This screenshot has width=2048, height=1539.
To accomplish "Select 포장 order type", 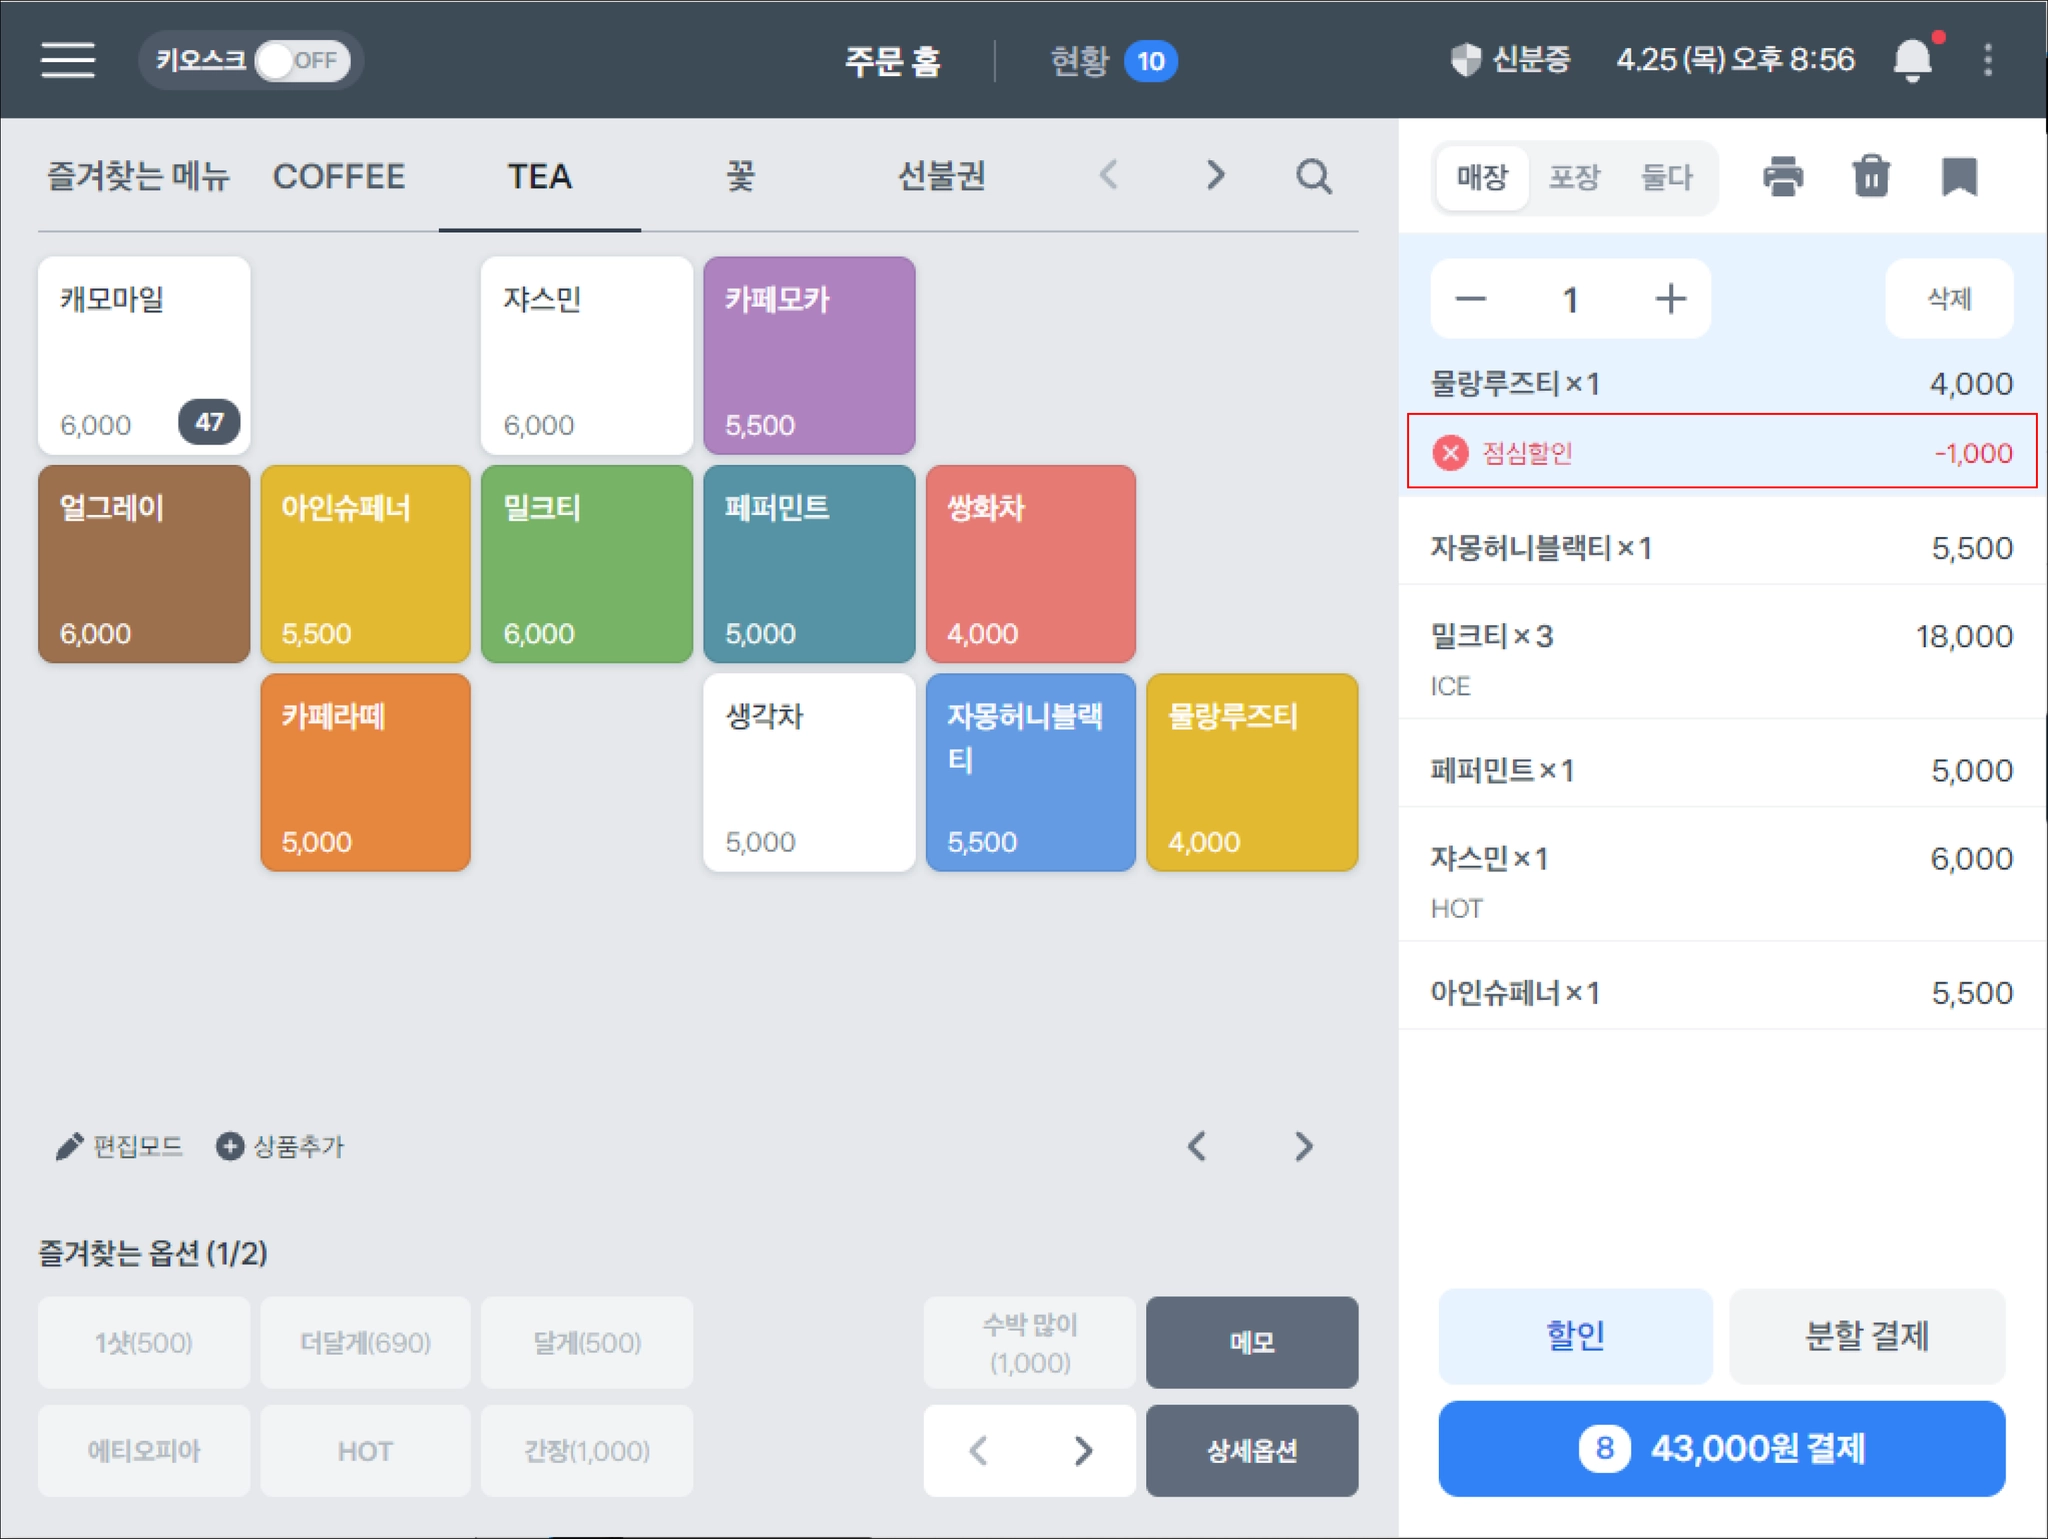I will point(1574,178).
